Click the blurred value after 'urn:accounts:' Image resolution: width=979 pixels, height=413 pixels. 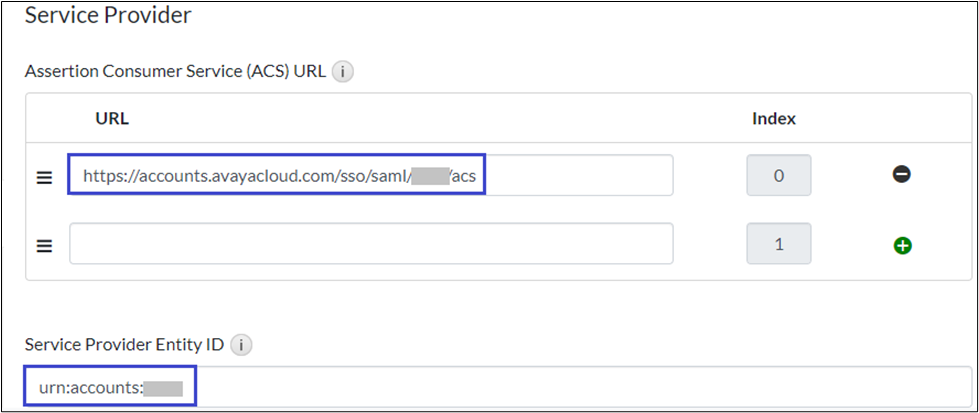[x=163, y=387]
